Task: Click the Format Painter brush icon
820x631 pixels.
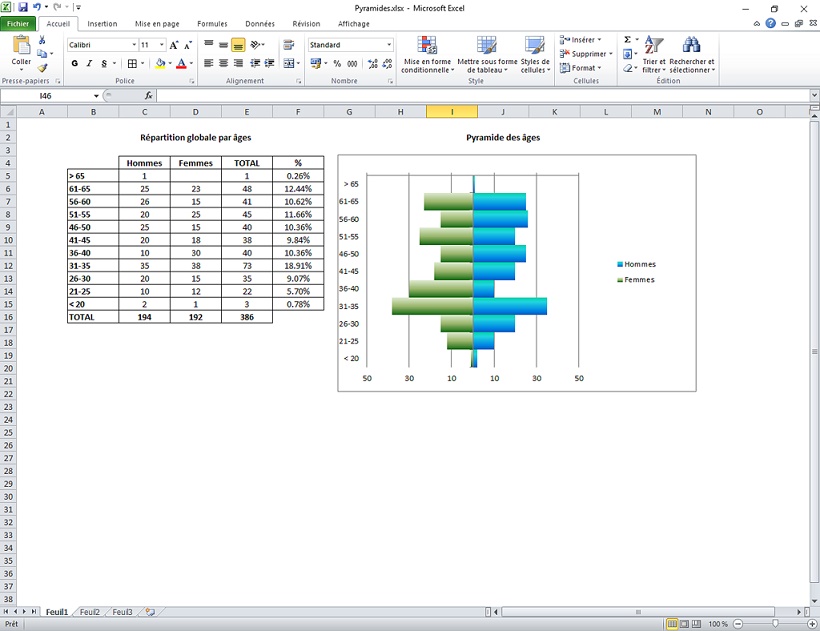Action: click(42, 68)
